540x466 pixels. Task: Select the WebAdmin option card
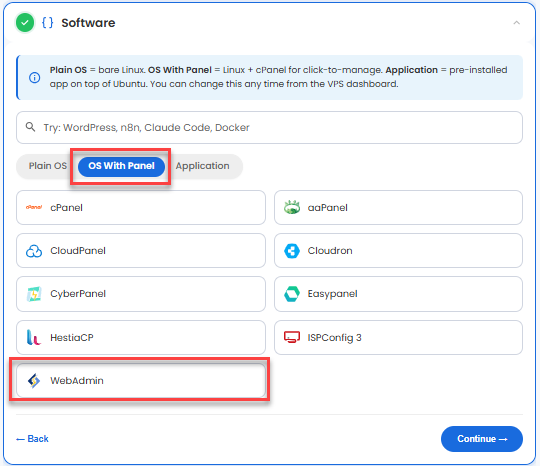pos(141,381)
